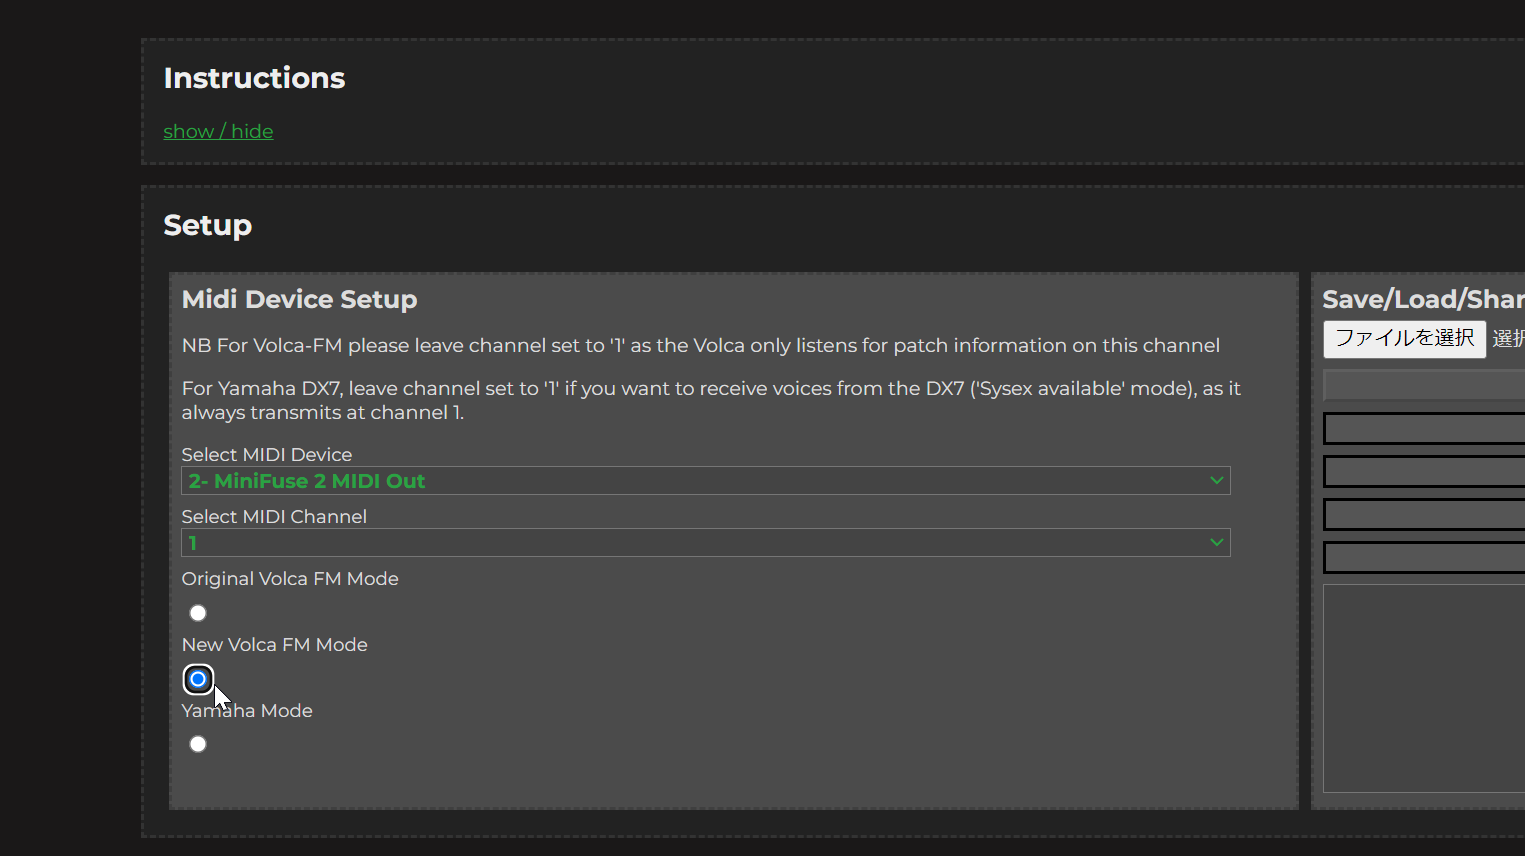
Task: Click the Setup heading
Action: coord(207,225)
